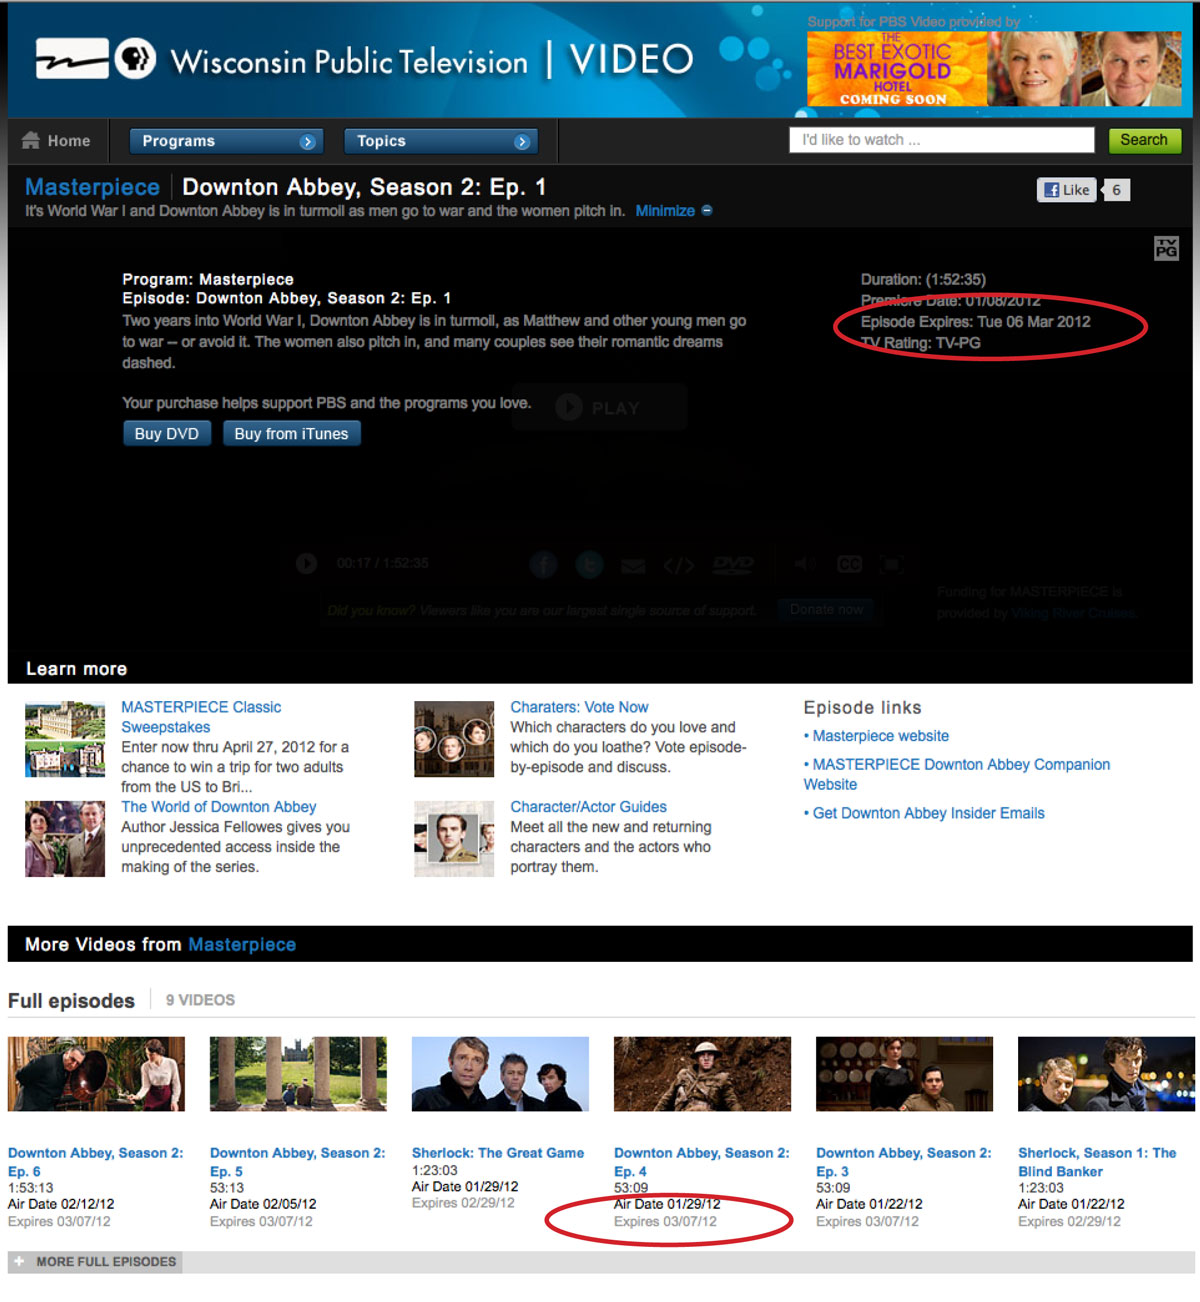Click the DVD icon in player controls
This screenshot has width=1200, height=1302.
[x=733, y=565]
